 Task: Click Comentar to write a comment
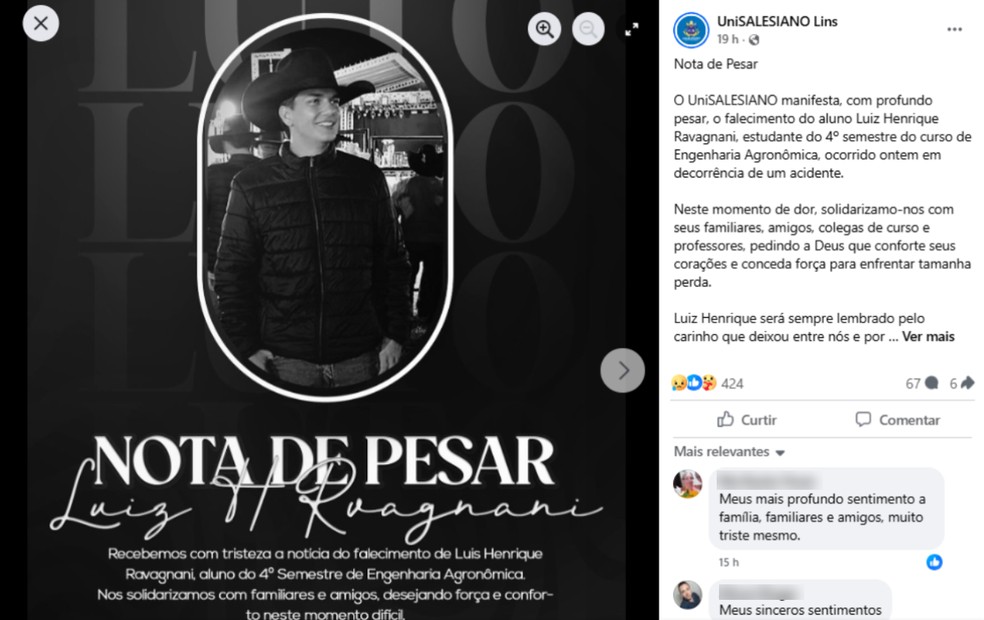[x=897, y=420]
